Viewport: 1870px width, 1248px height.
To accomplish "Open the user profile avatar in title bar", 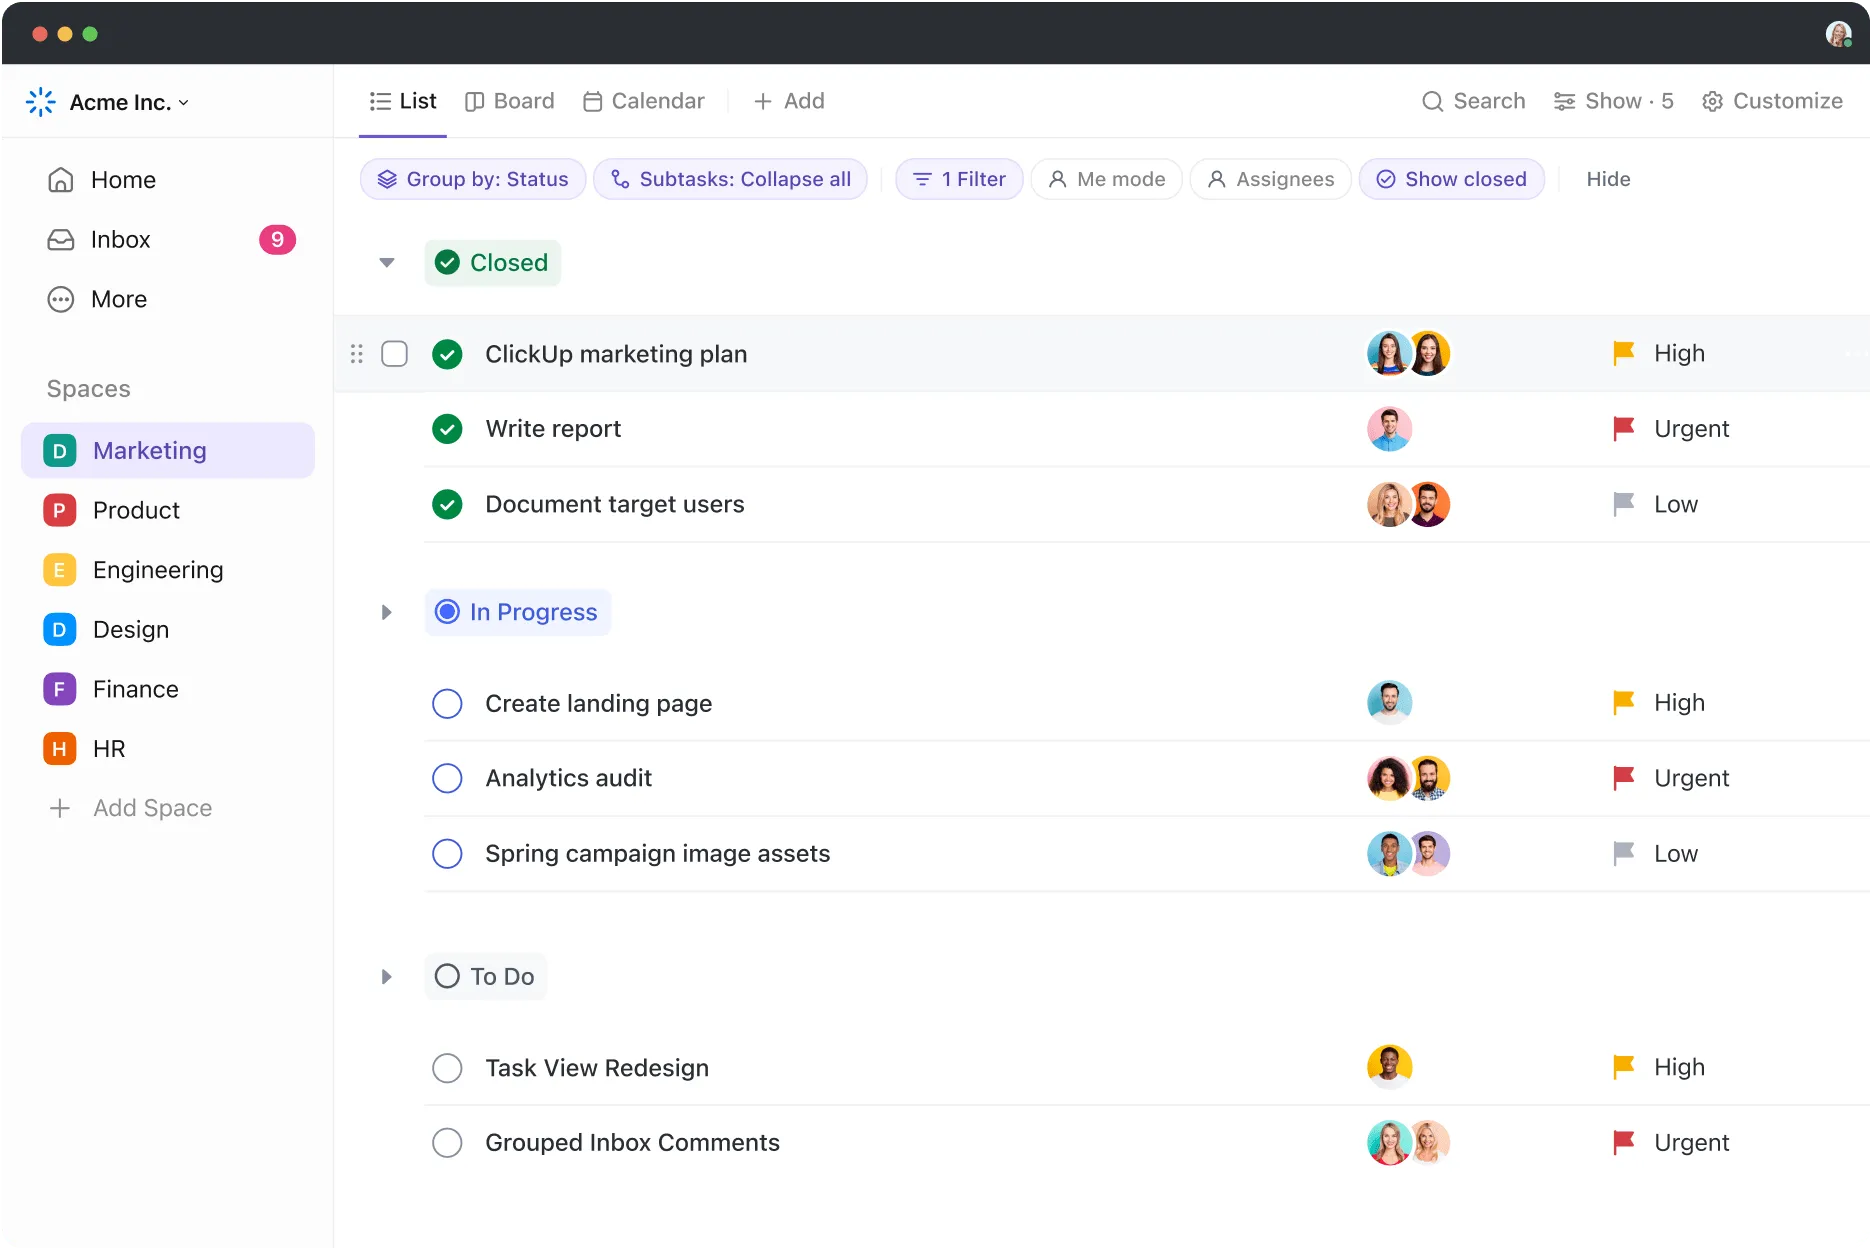I will [x=1838, y=34].
